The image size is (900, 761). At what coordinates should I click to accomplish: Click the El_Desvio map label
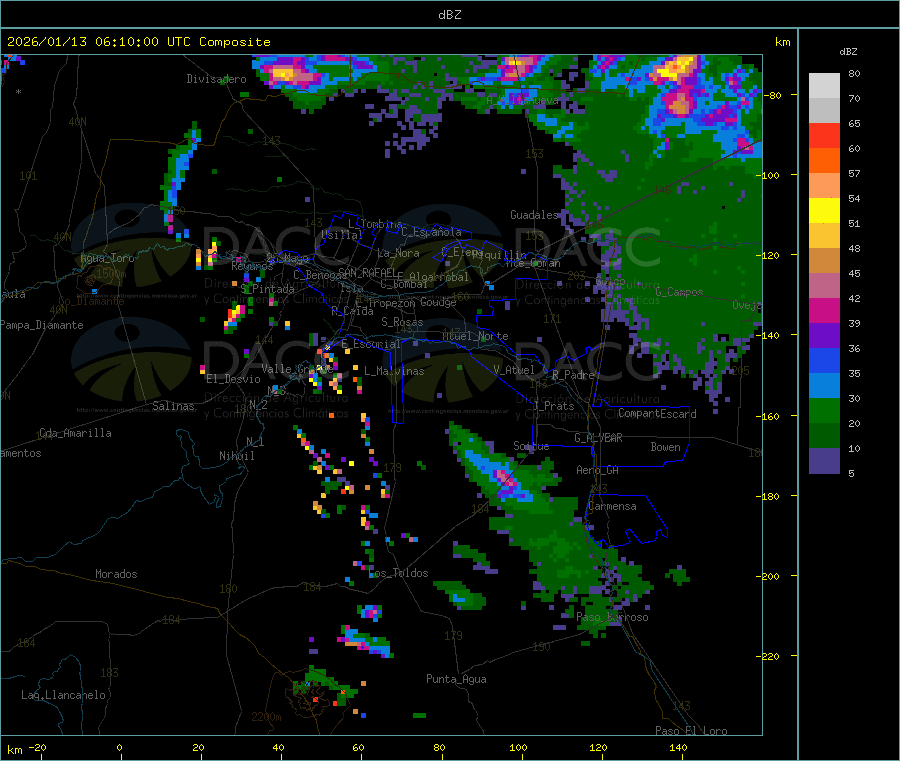click(233, 379)
